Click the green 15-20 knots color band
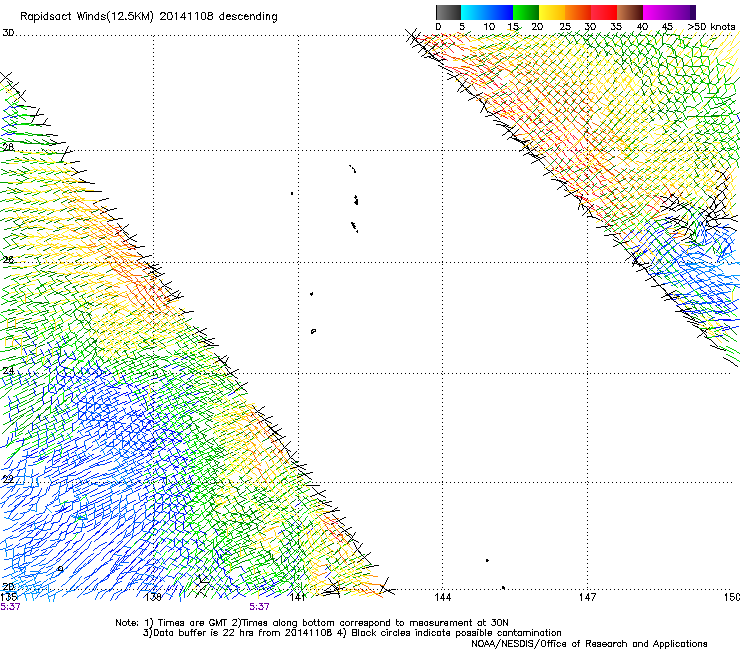The width and height of the screenshot is (740, 650). pos(526,12)
